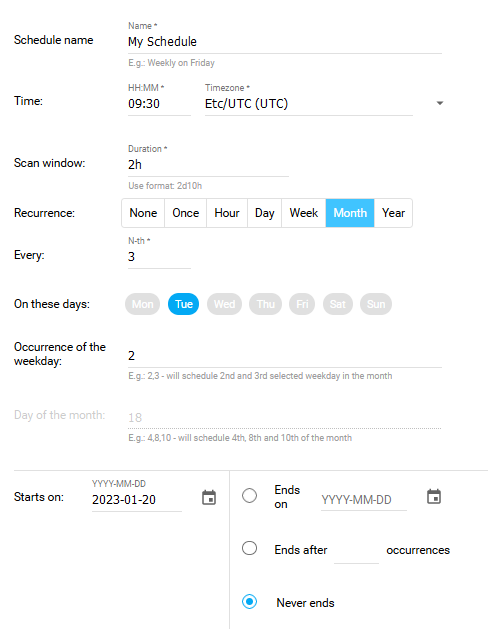Switch recurrence to Hour

click(x=227, y=213)
